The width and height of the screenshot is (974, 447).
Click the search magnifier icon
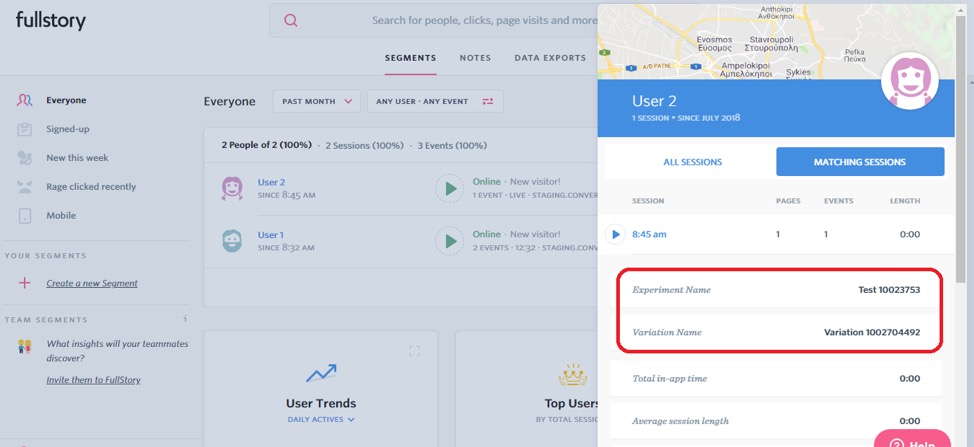click(x=291, y=21)
